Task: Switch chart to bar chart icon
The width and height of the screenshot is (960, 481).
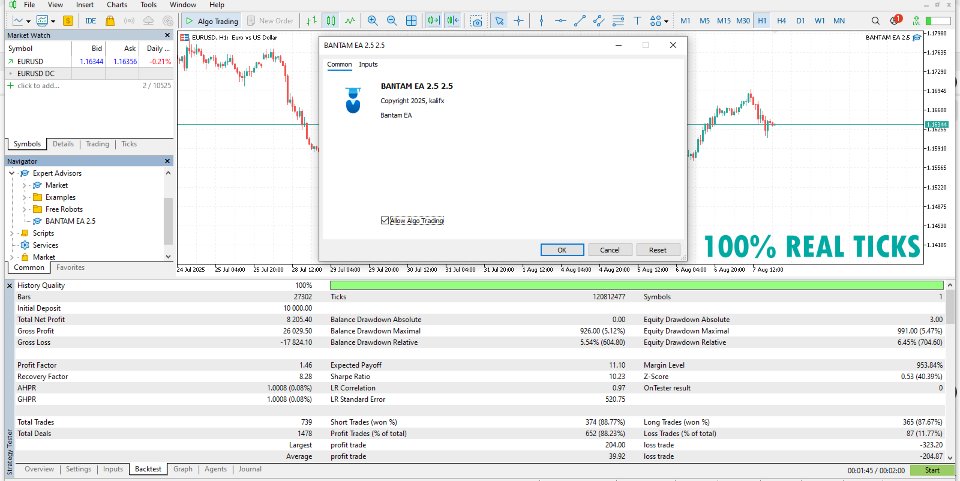Action: [312, 21]
